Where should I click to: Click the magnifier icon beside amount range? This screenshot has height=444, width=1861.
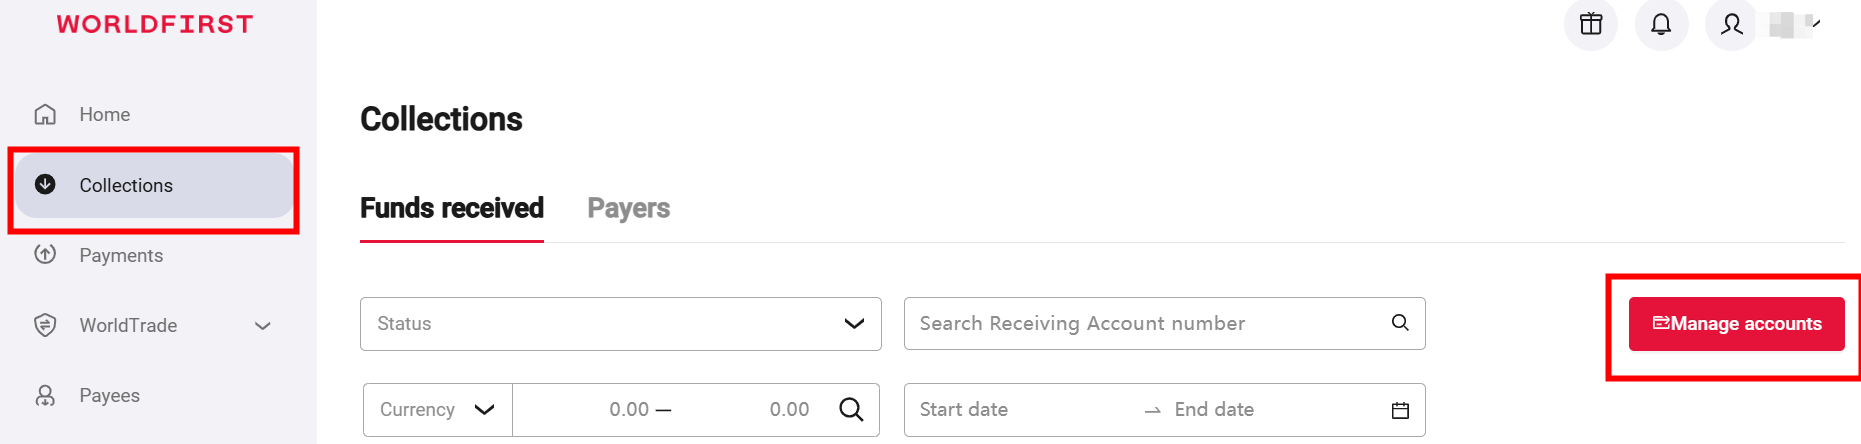coord(851,409)
